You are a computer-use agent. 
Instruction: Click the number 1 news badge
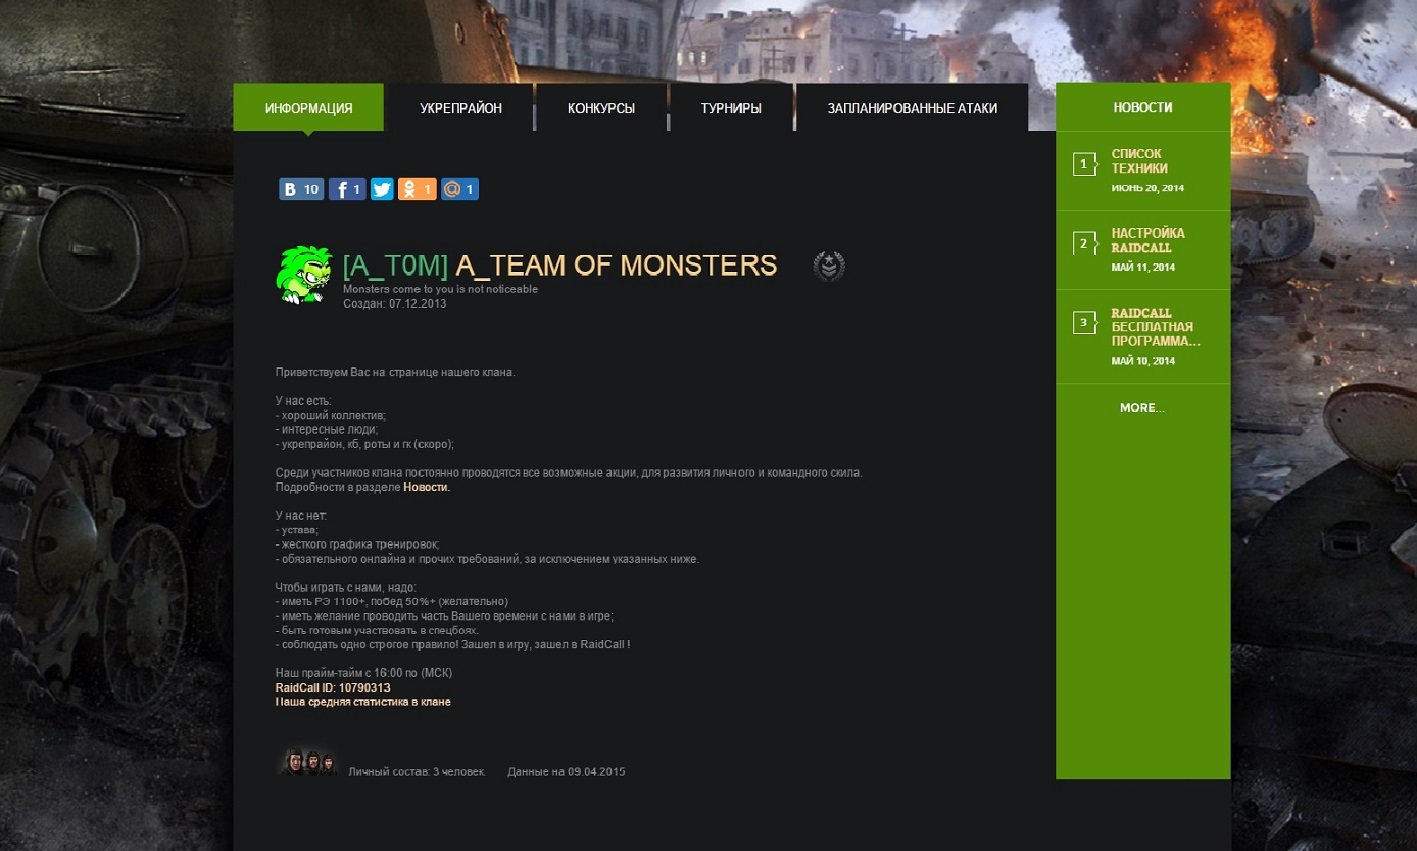pos(1084,164)
